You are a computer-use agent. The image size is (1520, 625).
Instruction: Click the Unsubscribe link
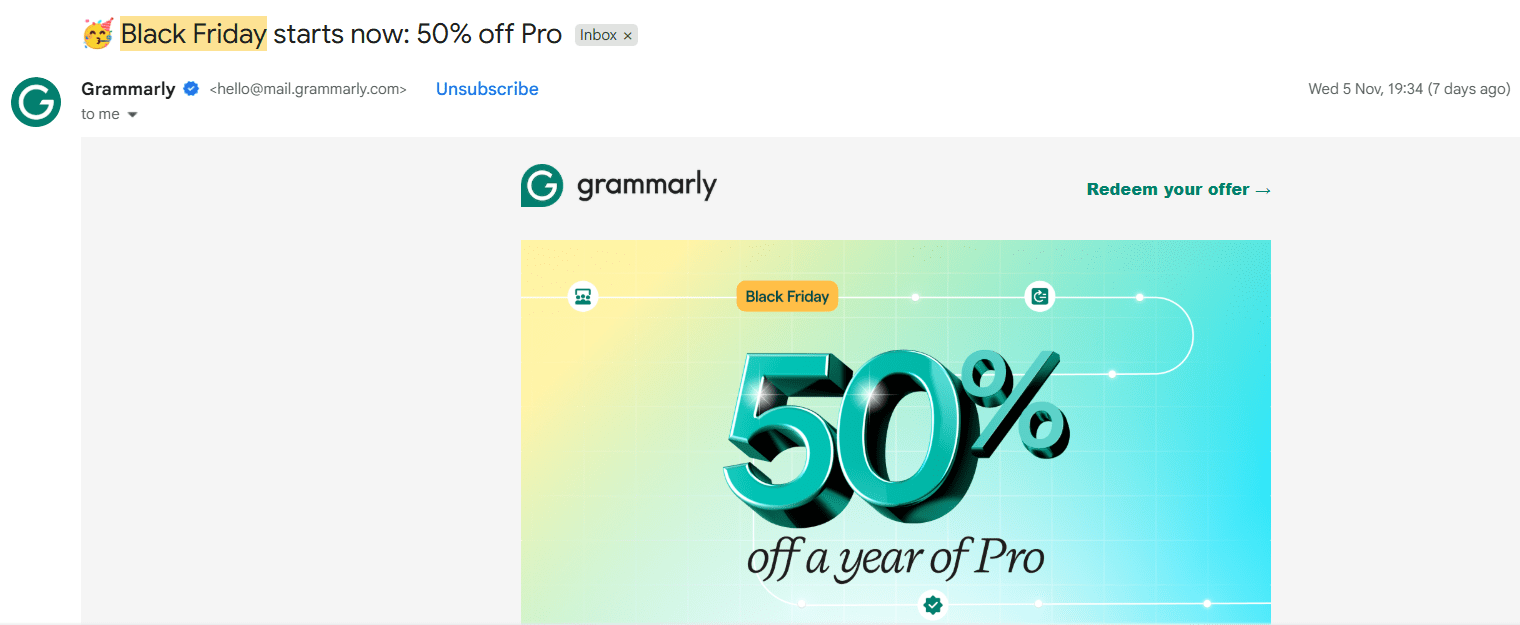pyautogui.click(x=487, y=88)
